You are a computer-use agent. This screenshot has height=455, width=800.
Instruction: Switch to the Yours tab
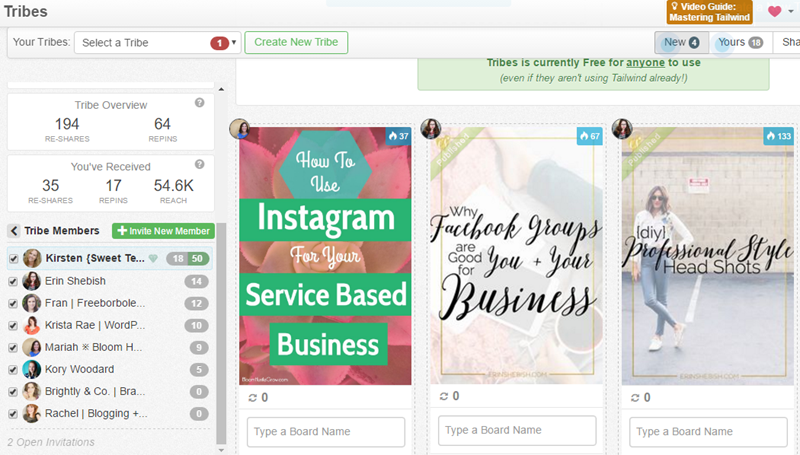tap(740, 42)
